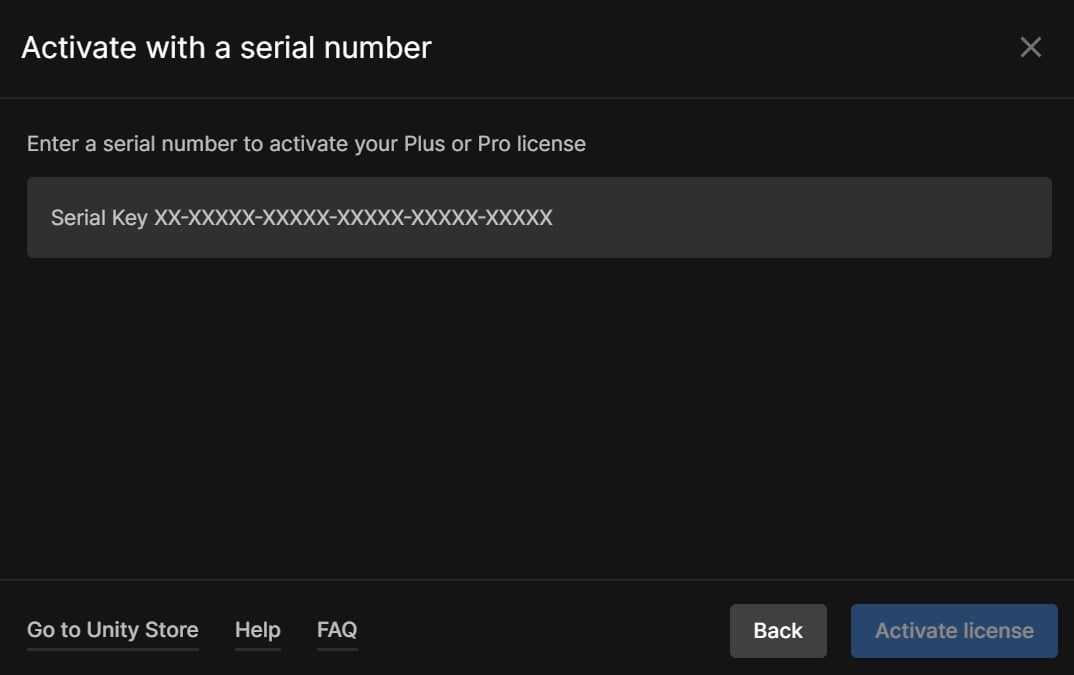Viewport: 1074px width, 675px height.
Task: Submit the serial via Activate license
Action: (953, 631)
